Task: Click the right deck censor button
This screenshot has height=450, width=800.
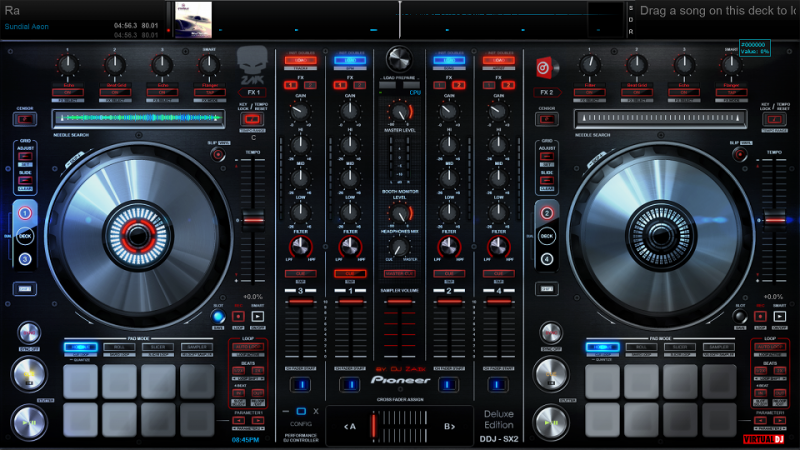Action: click(x=546, y=119)
